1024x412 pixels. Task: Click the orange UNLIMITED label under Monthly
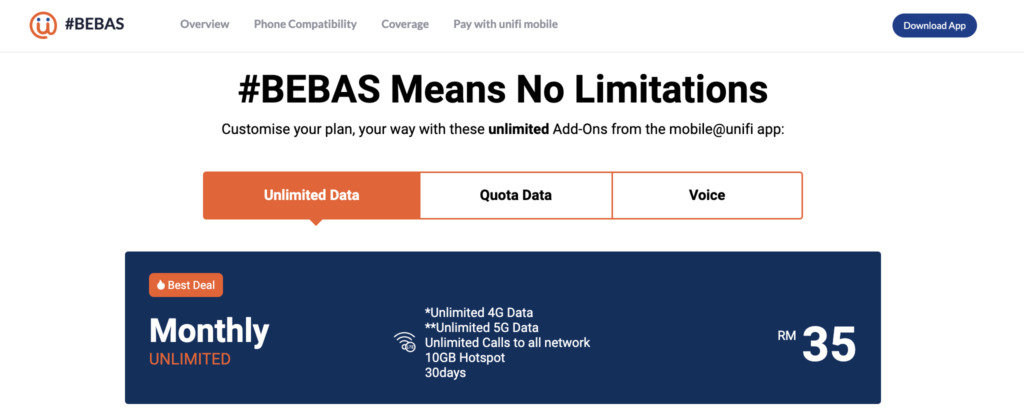click(x=190, y=359)
